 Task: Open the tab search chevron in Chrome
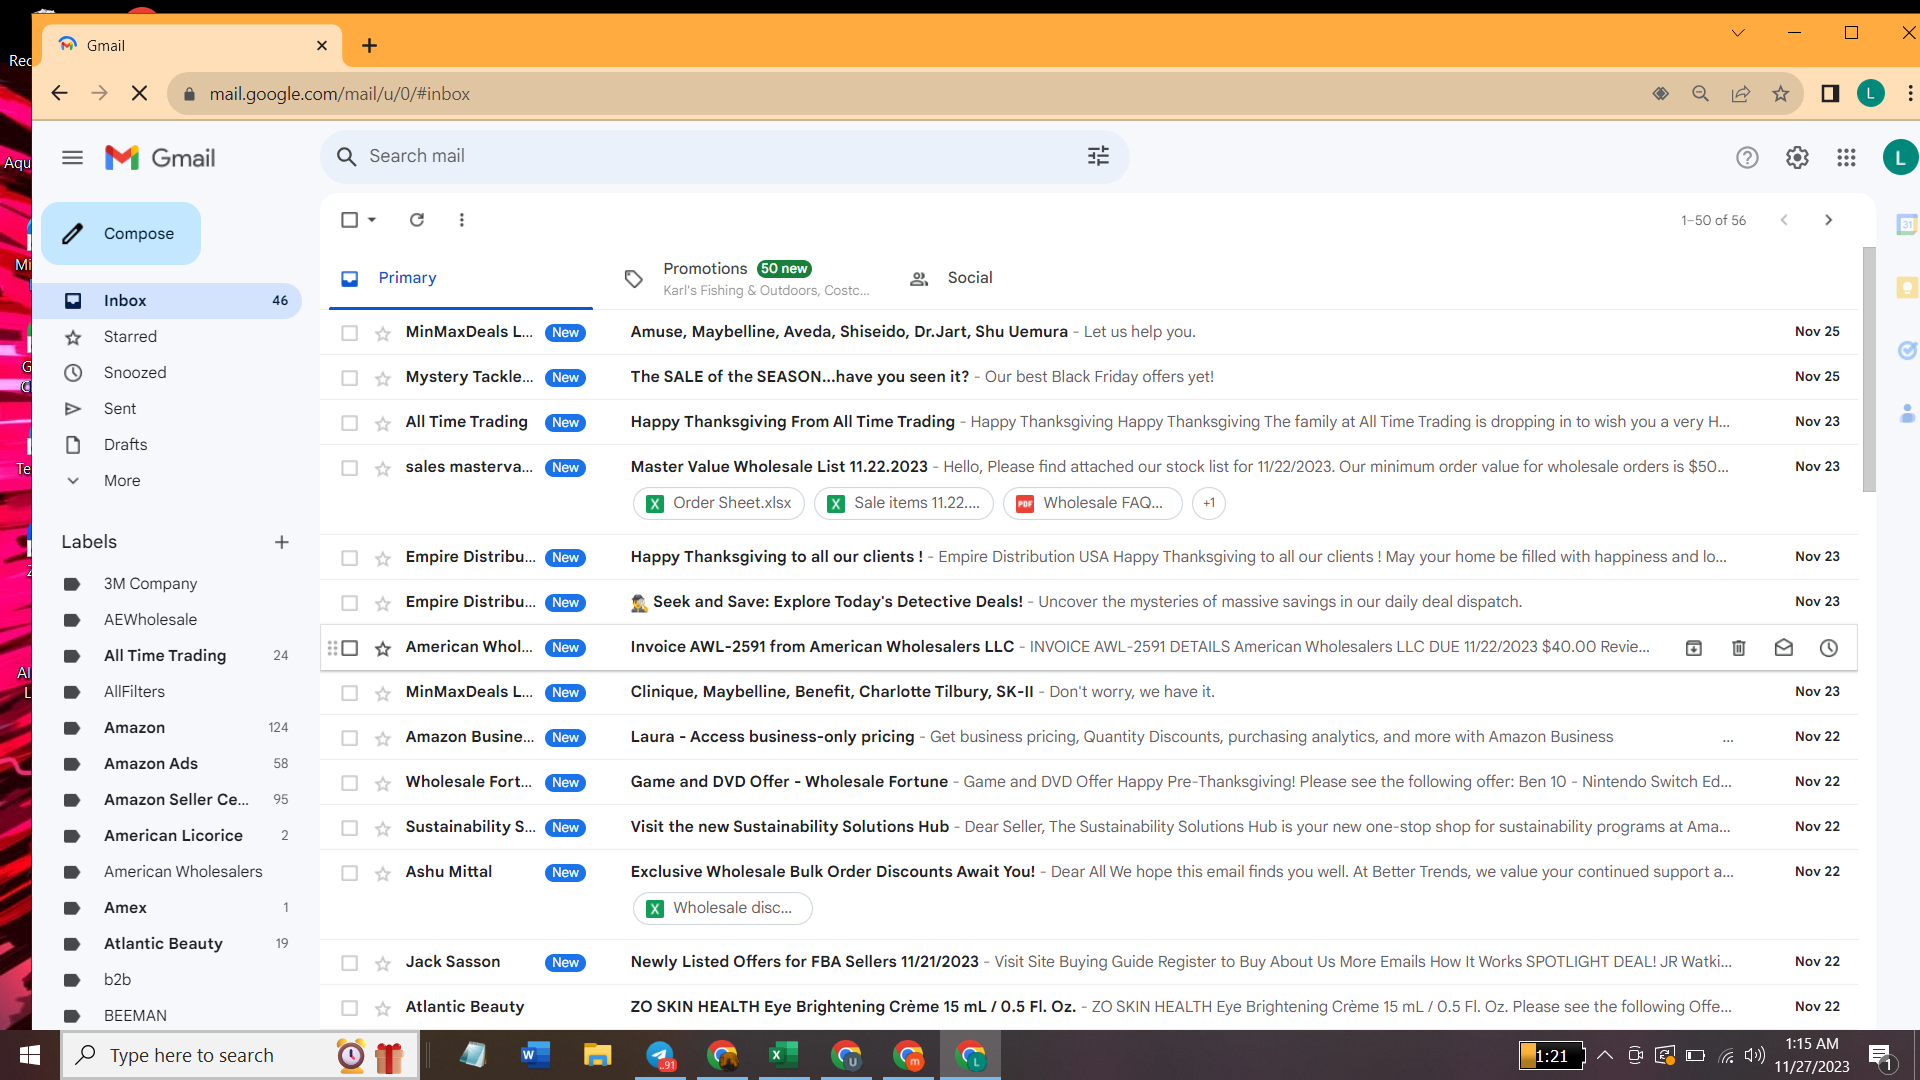[1738, 33]
